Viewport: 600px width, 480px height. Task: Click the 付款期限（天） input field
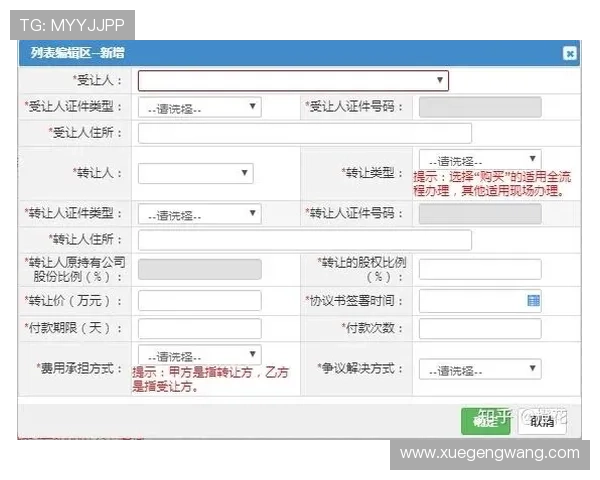[x=200, y=328]
